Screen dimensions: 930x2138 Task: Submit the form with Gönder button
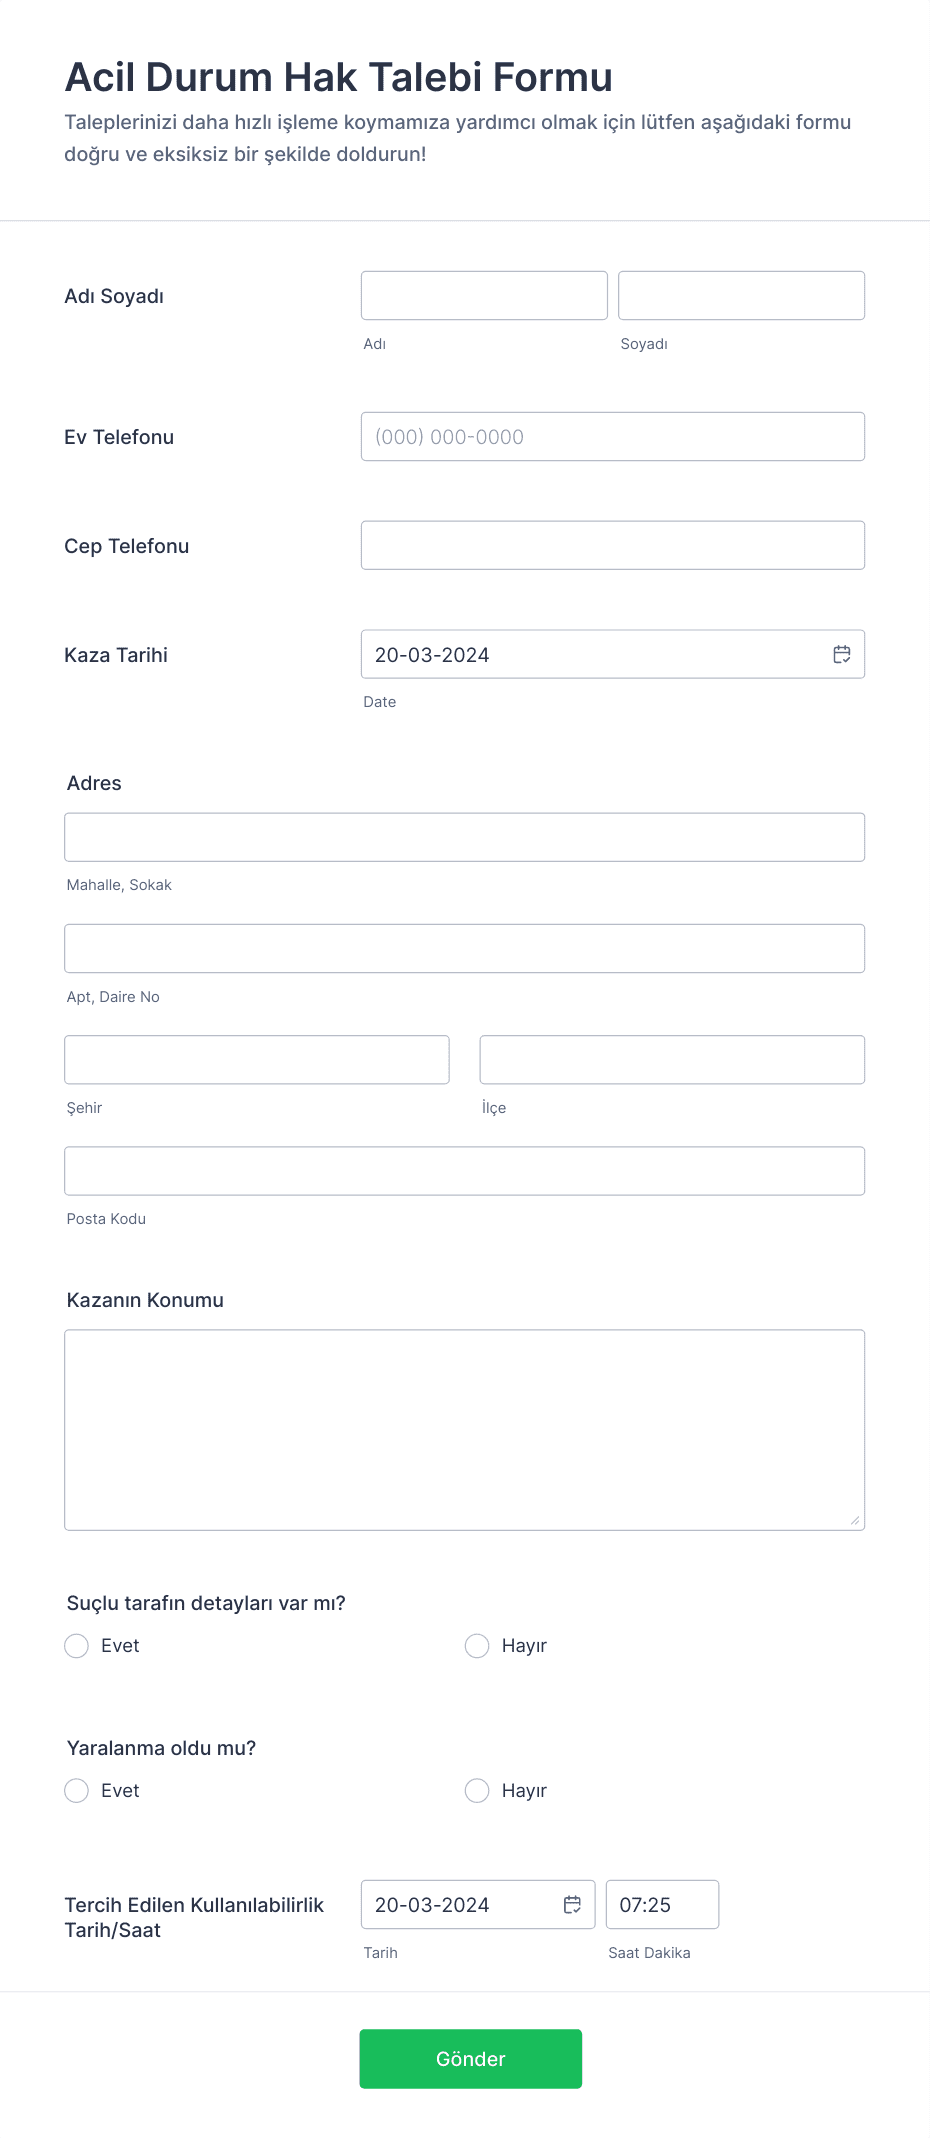coord(470,2059)
